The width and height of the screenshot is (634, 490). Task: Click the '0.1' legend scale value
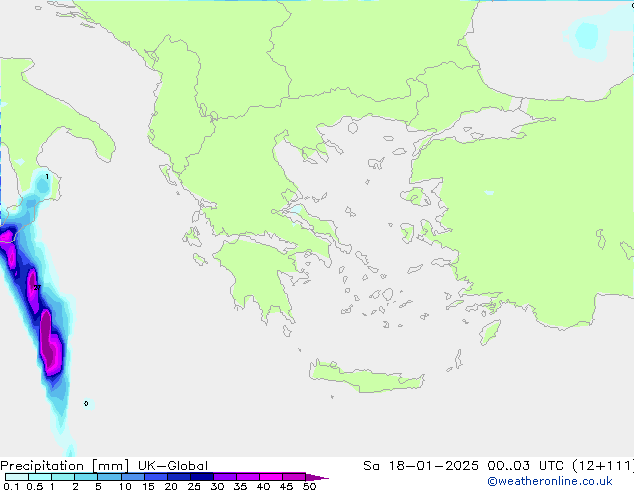11,486
